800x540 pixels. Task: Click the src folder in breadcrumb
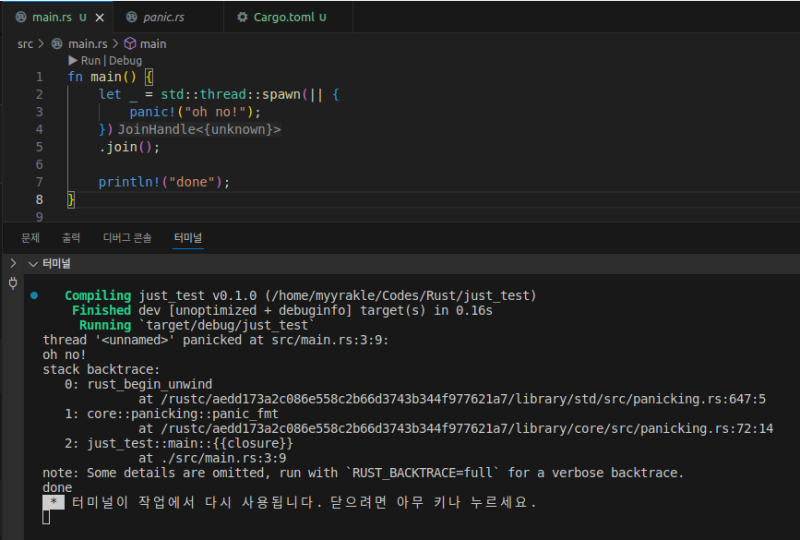25,44
